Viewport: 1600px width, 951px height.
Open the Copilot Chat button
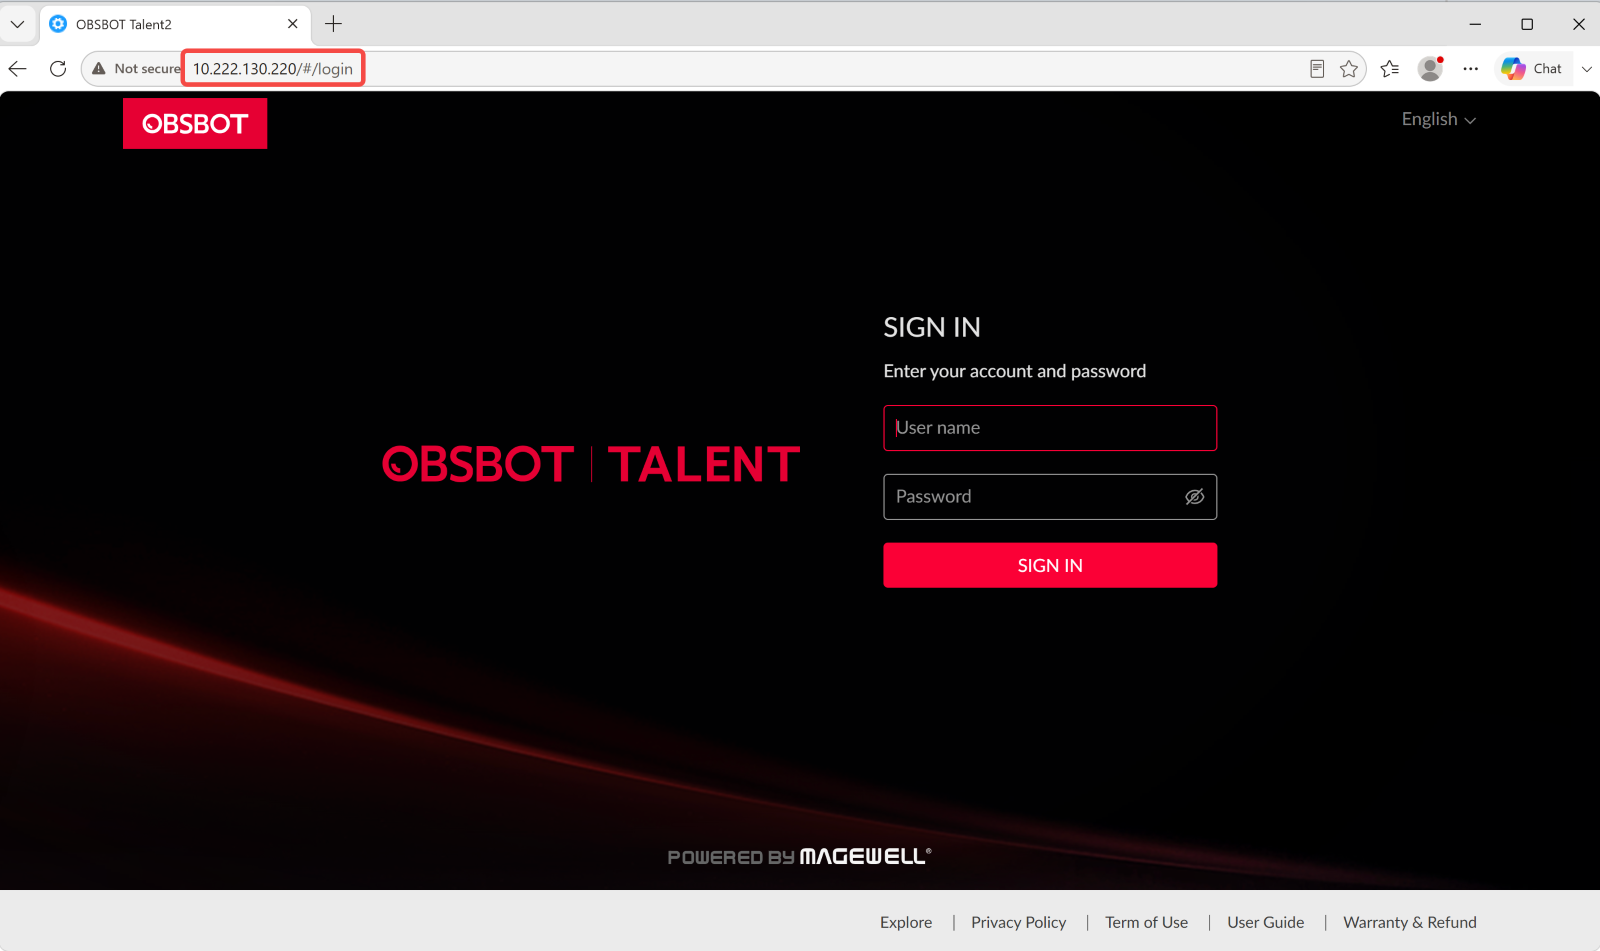(x=1532, y=69)
